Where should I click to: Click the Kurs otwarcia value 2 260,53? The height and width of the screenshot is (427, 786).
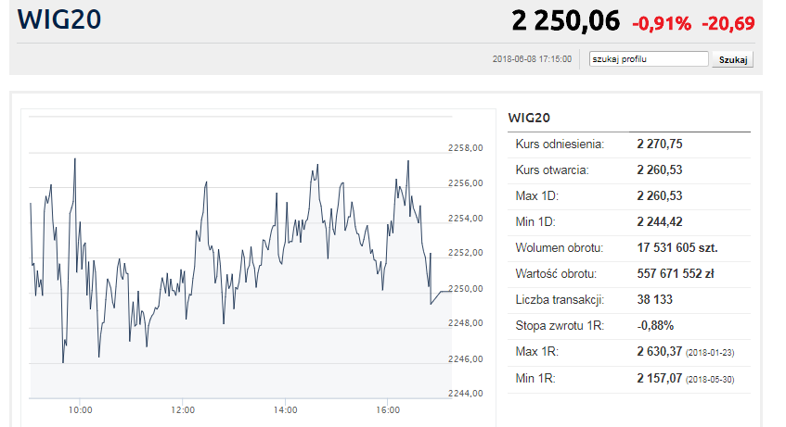click(660, 170)
